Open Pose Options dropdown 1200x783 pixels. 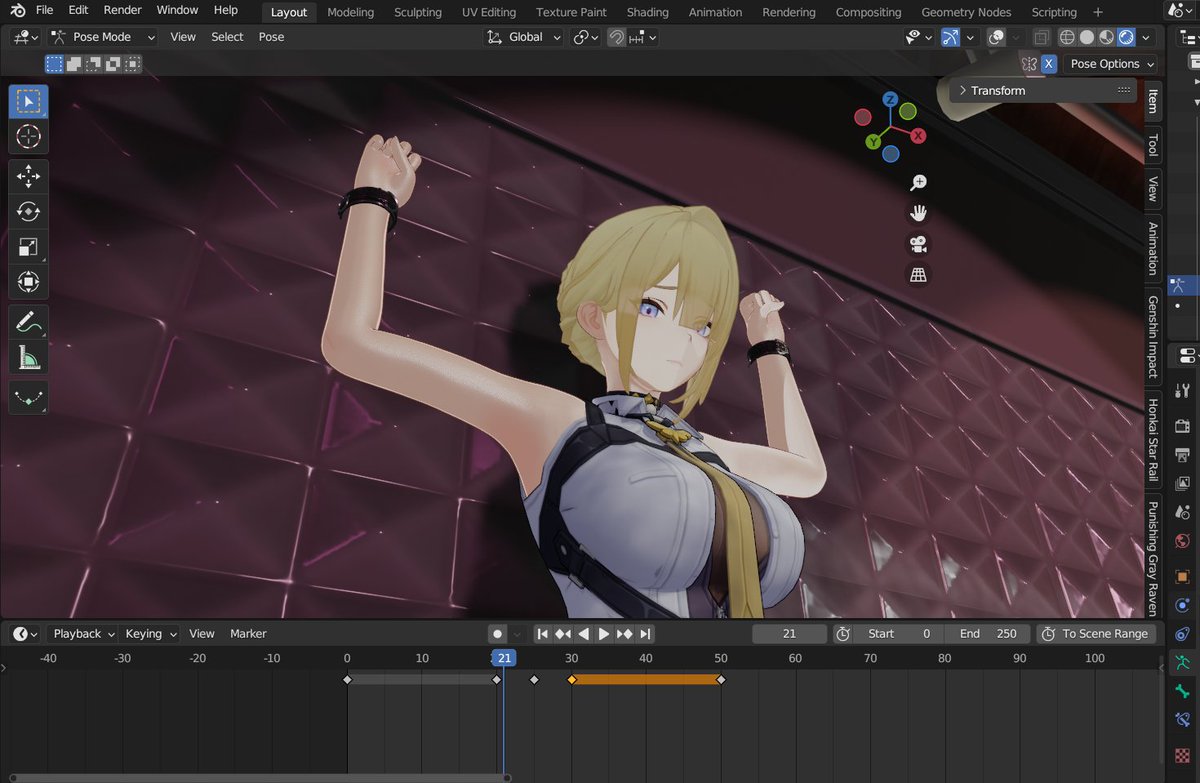1112,64
